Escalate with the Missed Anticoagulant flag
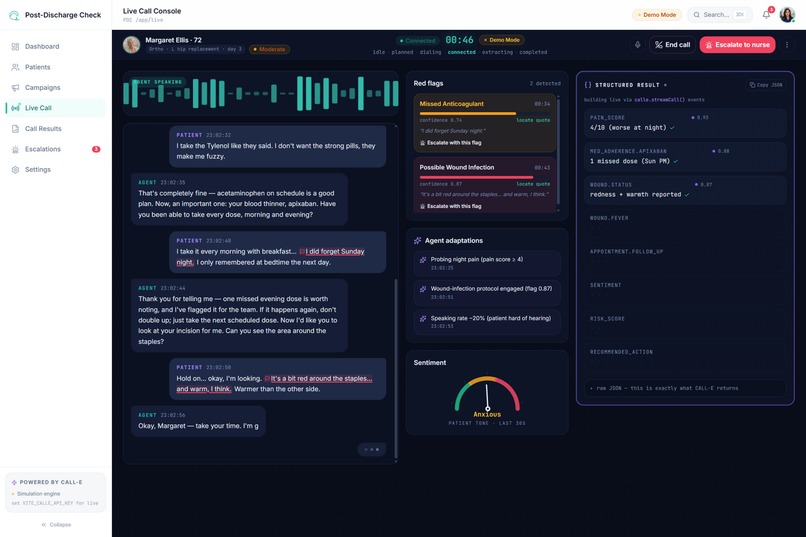Image resolution: width=806 pixels, height=537 pixels. tap(451, 143)
